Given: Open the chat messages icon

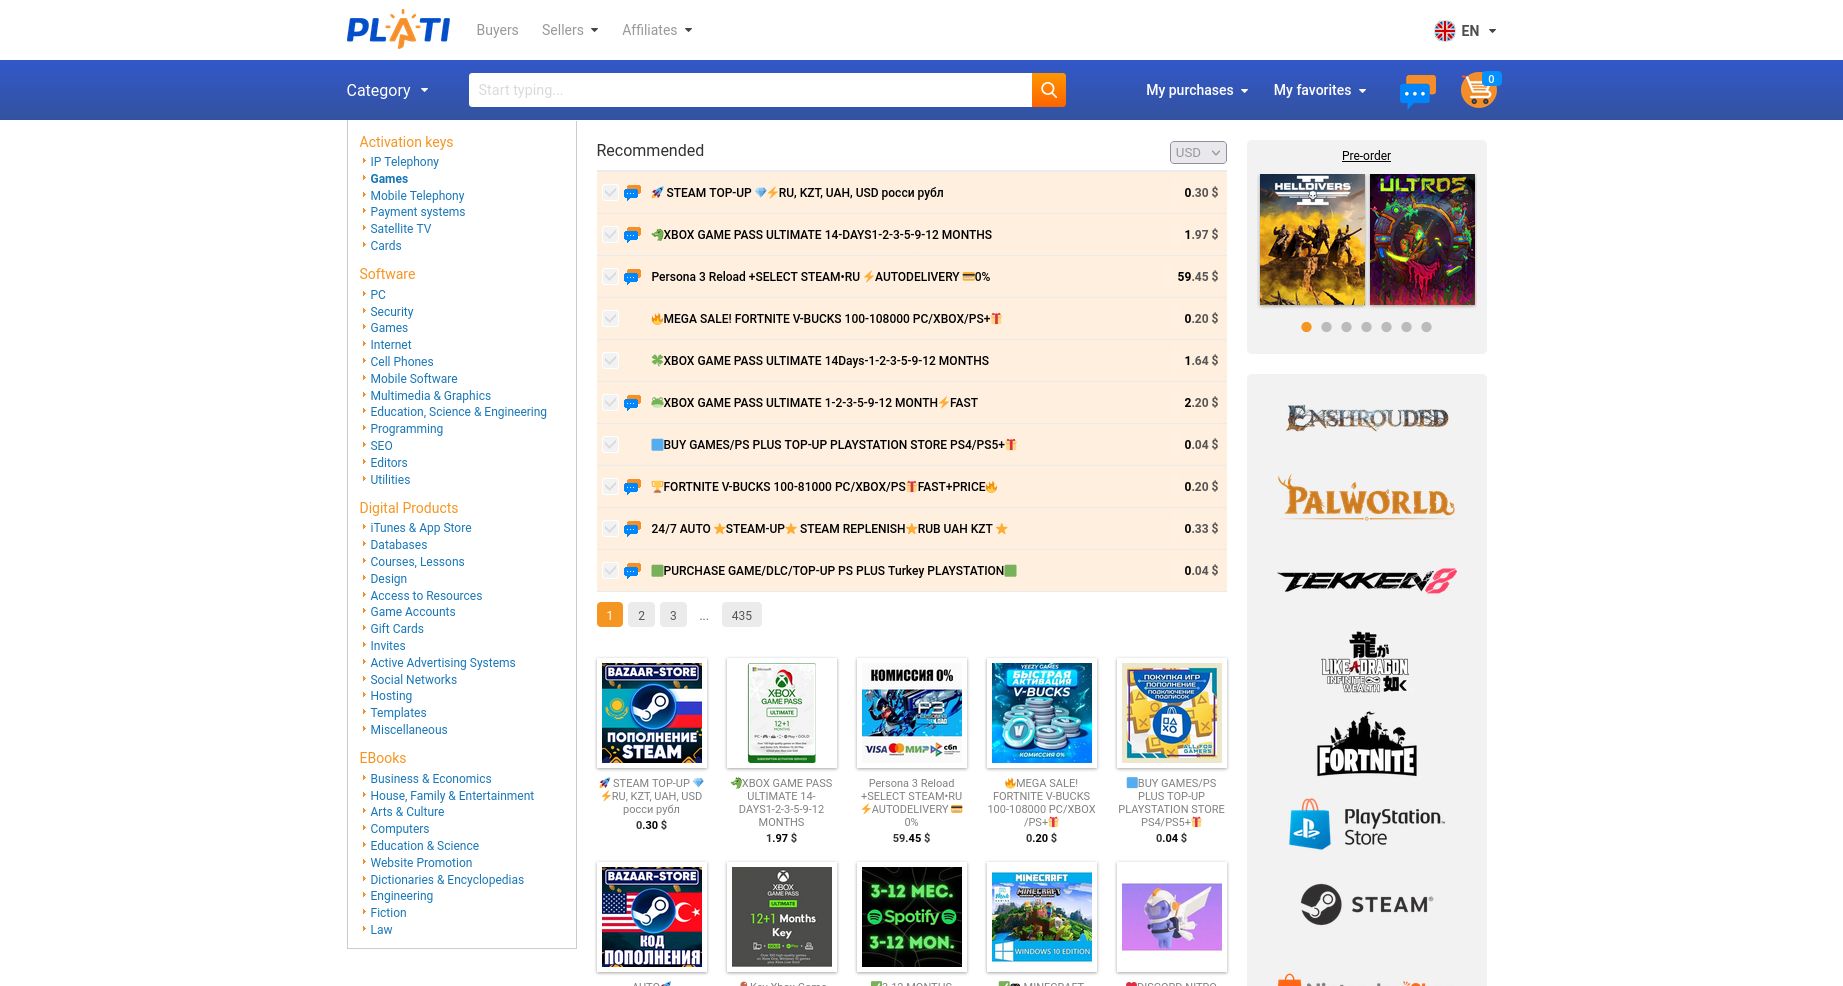Looking at the screenshot, I should (x=1417, y=91).
